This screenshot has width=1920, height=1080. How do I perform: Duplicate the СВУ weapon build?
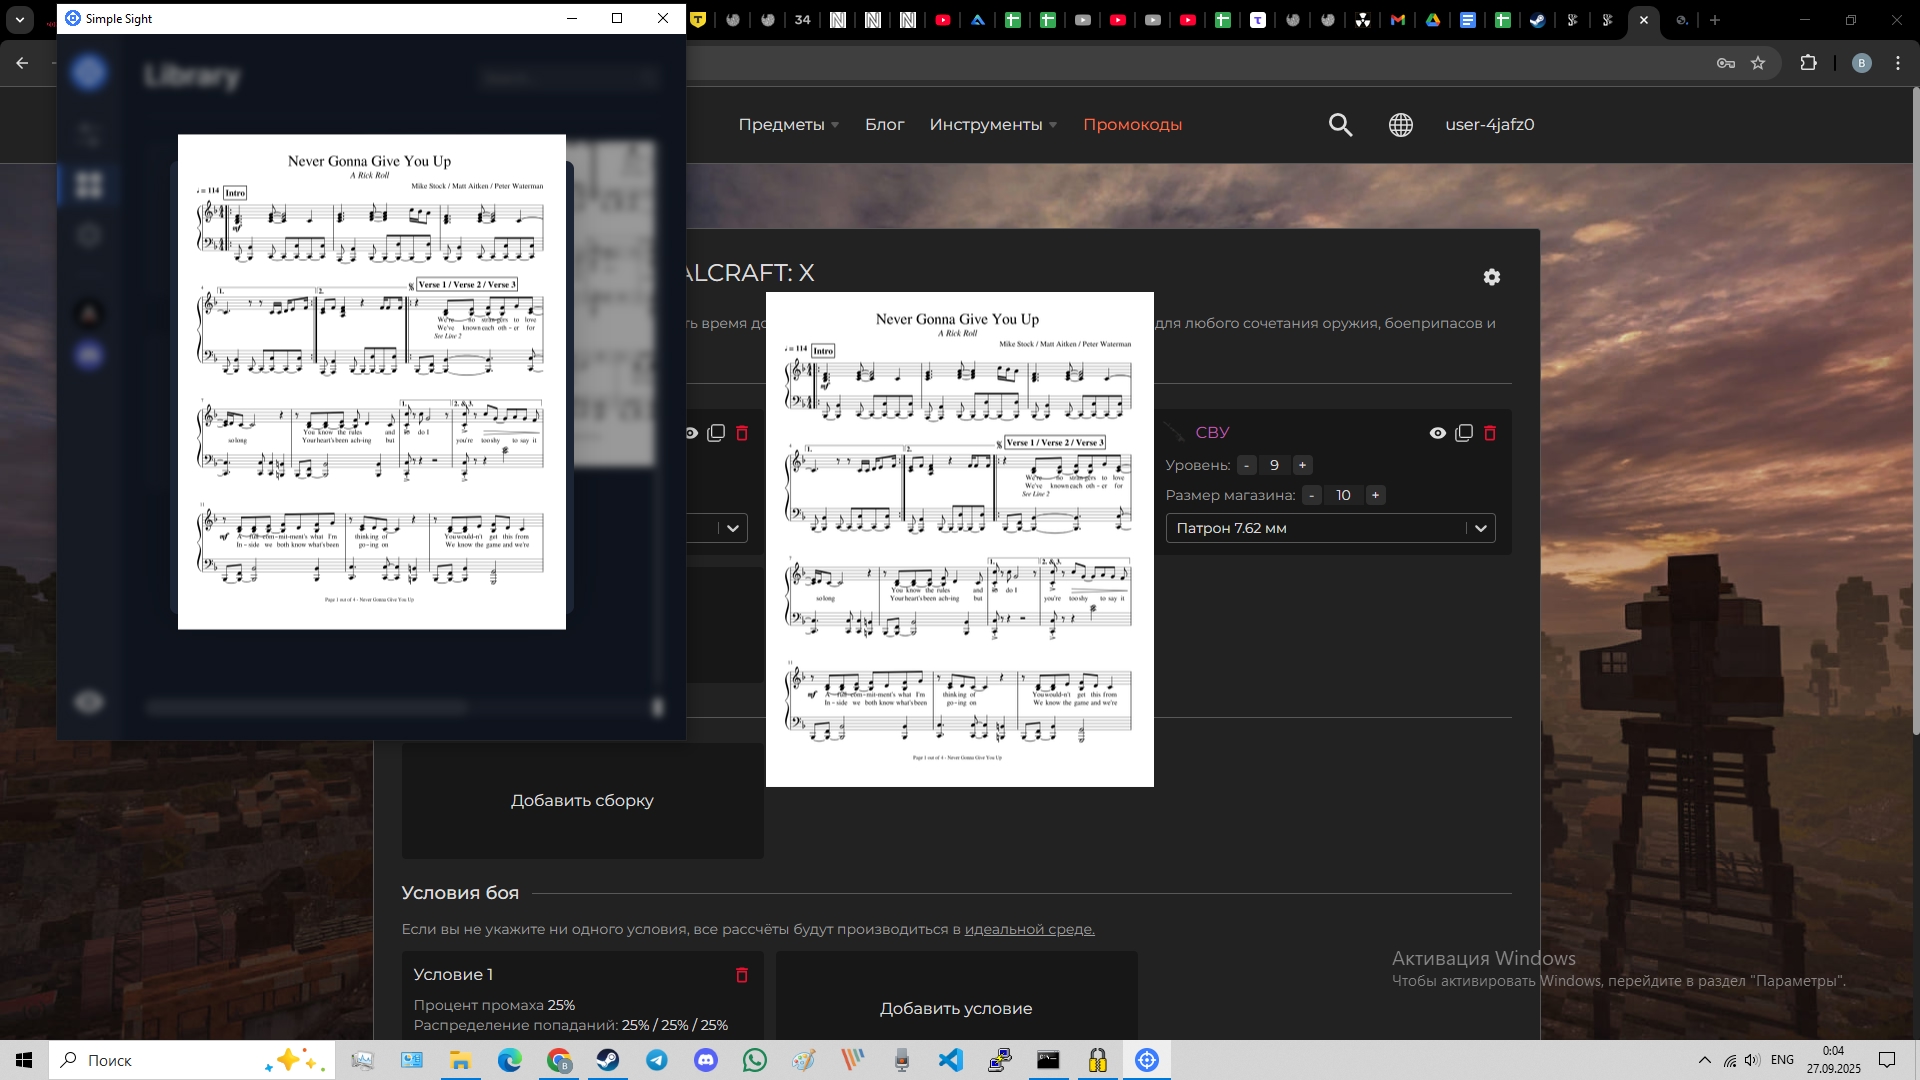[x=1464, y=433]
